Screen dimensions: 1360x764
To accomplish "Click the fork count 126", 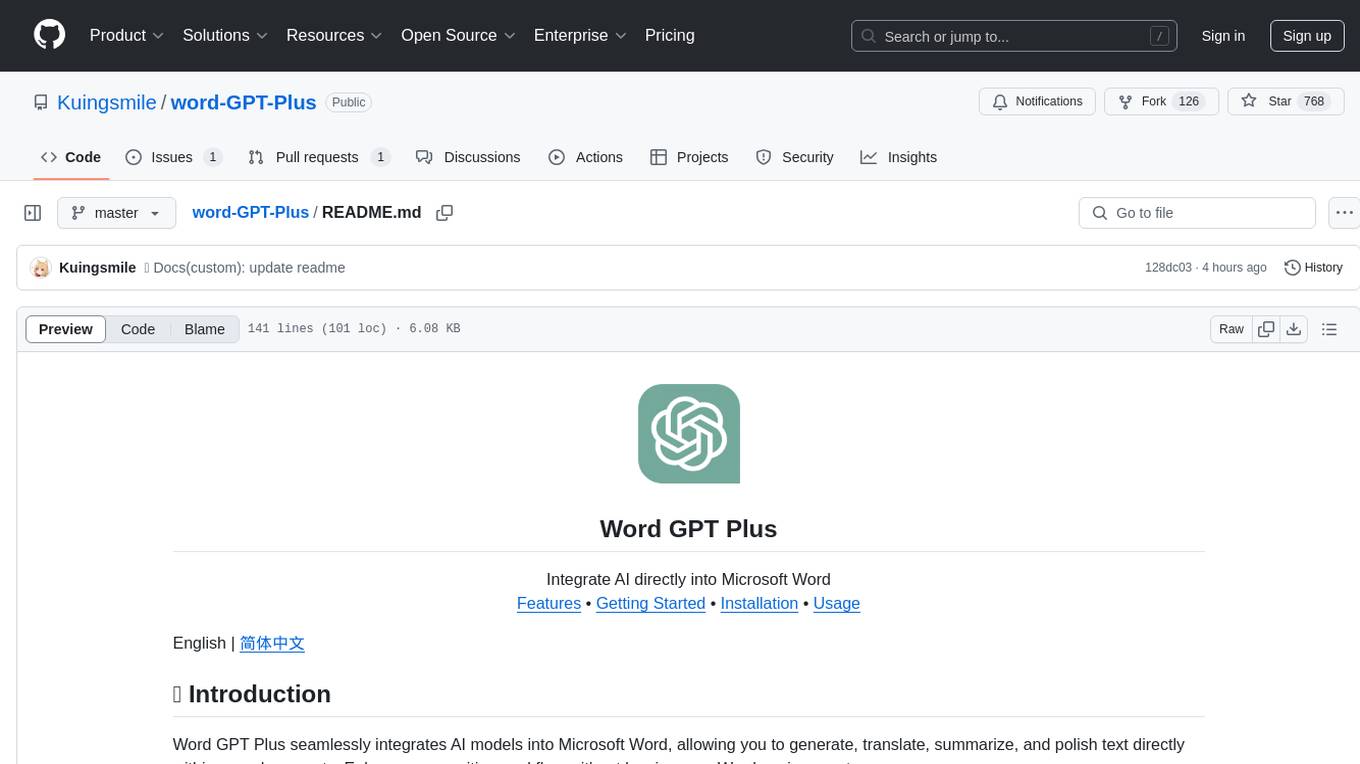I will [x=1189, y=101].
